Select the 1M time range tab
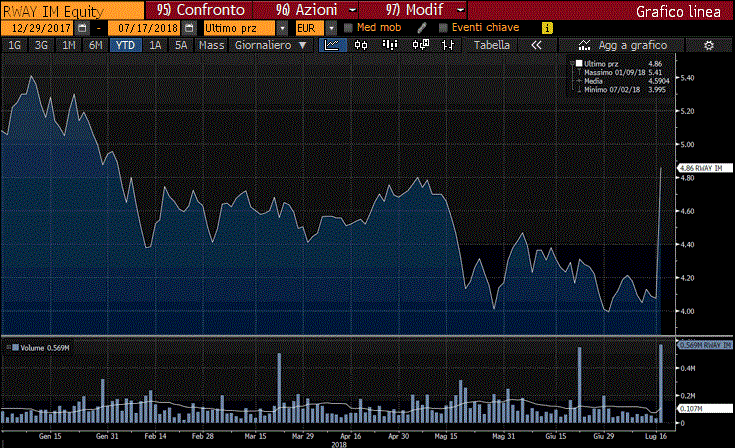Screen dimensions: 735x448 coord(68,45)
